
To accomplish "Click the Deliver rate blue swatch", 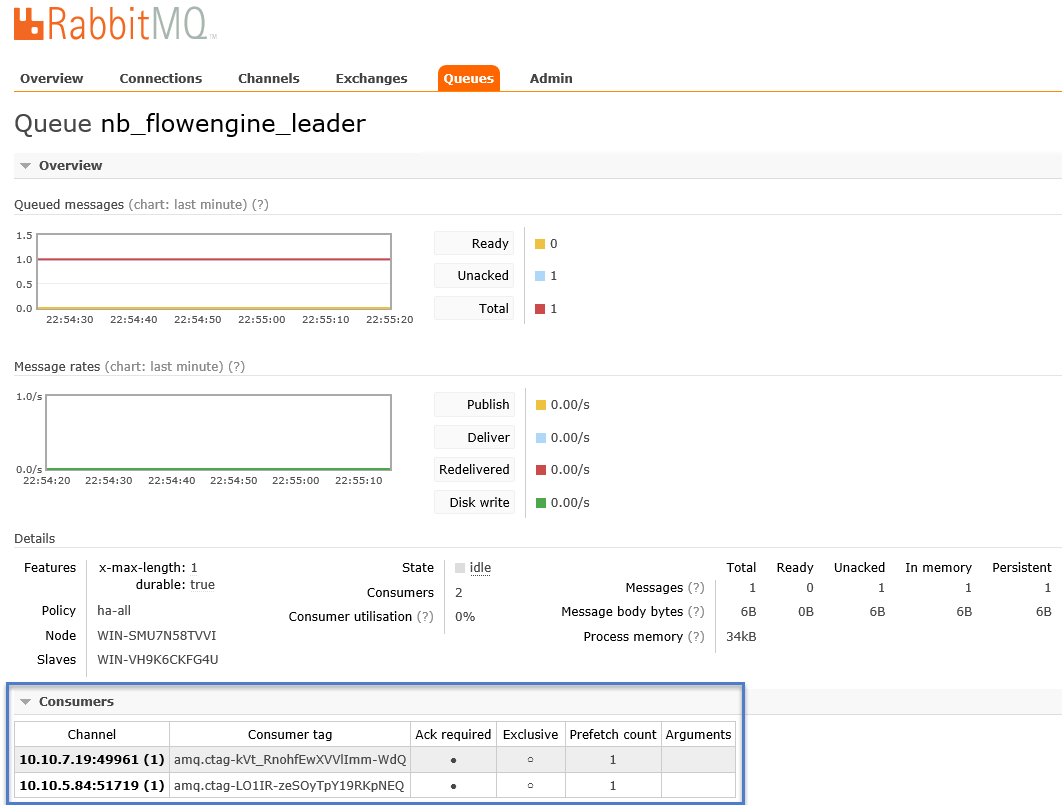I will point(540,438).
